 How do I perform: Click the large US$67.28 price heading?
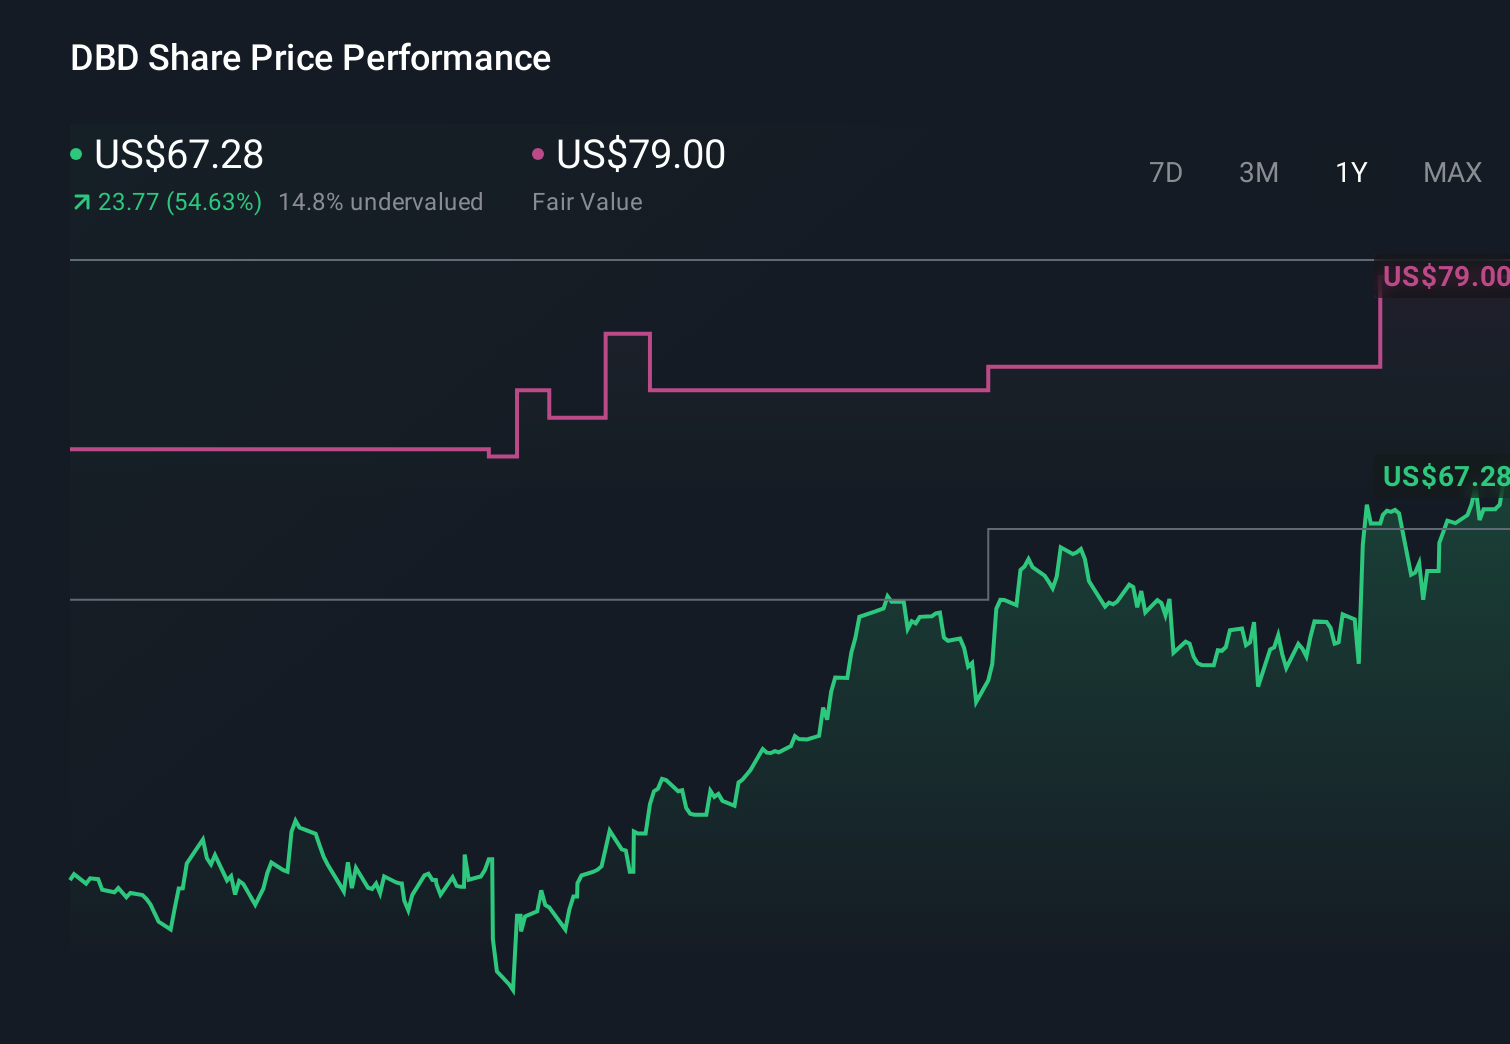(178, 155)
